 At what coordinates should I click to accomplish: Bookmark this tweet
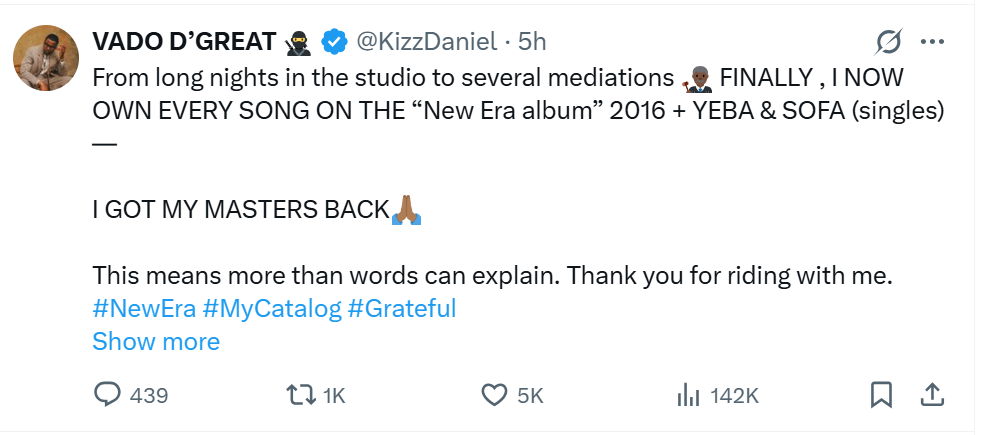881,395
